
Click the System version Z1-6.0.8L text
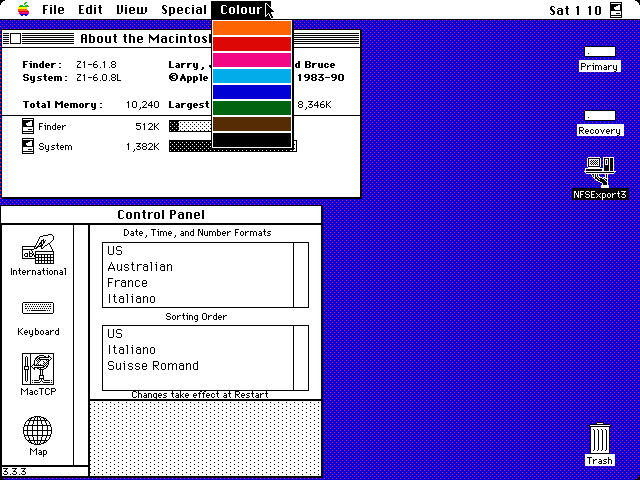click(x=99, y=78)
